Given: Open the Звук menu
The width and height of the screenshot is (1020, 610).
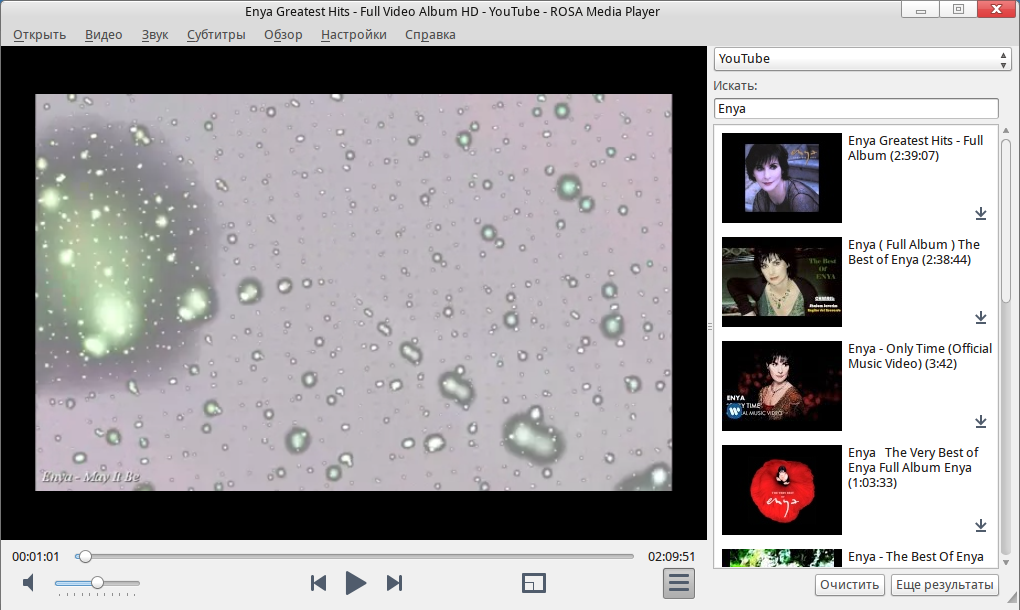Looking at the screenshot, I should click(155, 34).
